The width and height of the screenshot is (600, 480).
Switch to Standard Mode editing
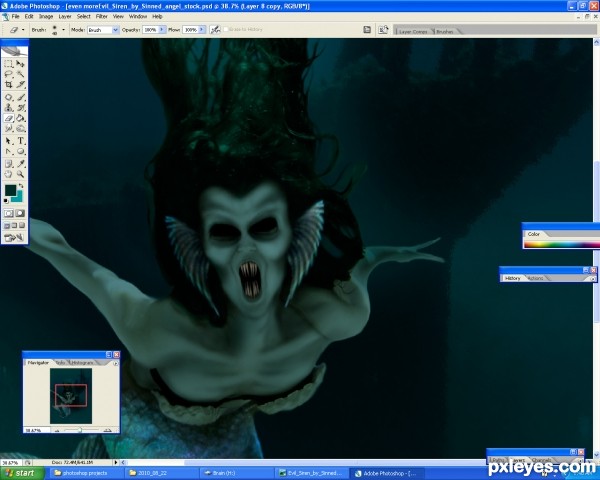pyautogui.click(x=8, y=213)
